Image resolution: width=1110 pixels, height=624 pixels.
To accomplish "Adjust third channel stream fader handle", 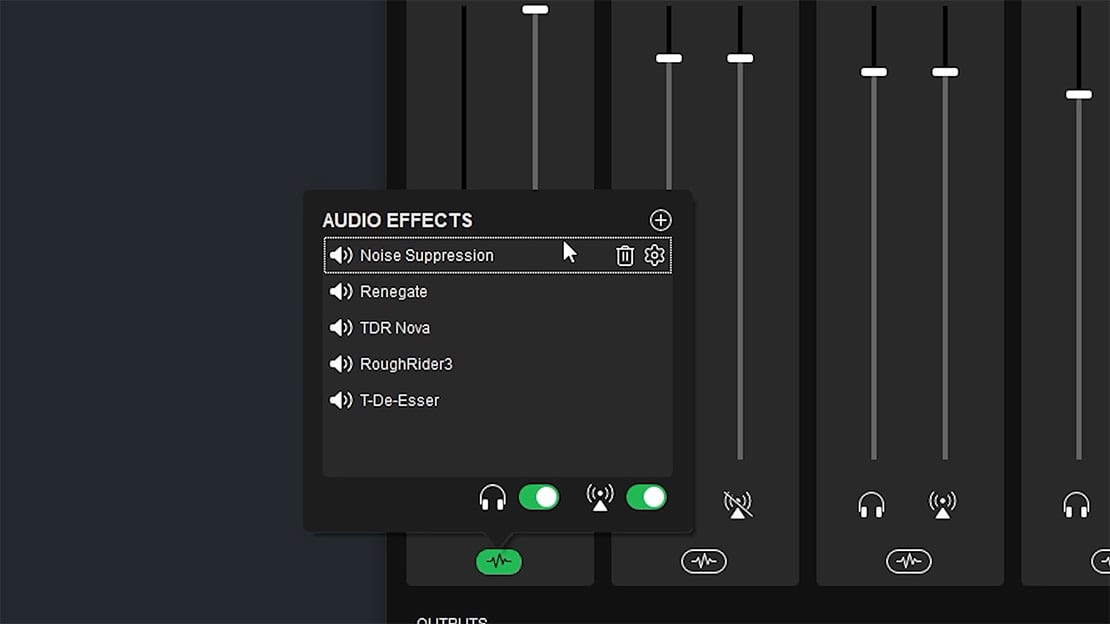I will pyautogui.click(x=945, y=72).
